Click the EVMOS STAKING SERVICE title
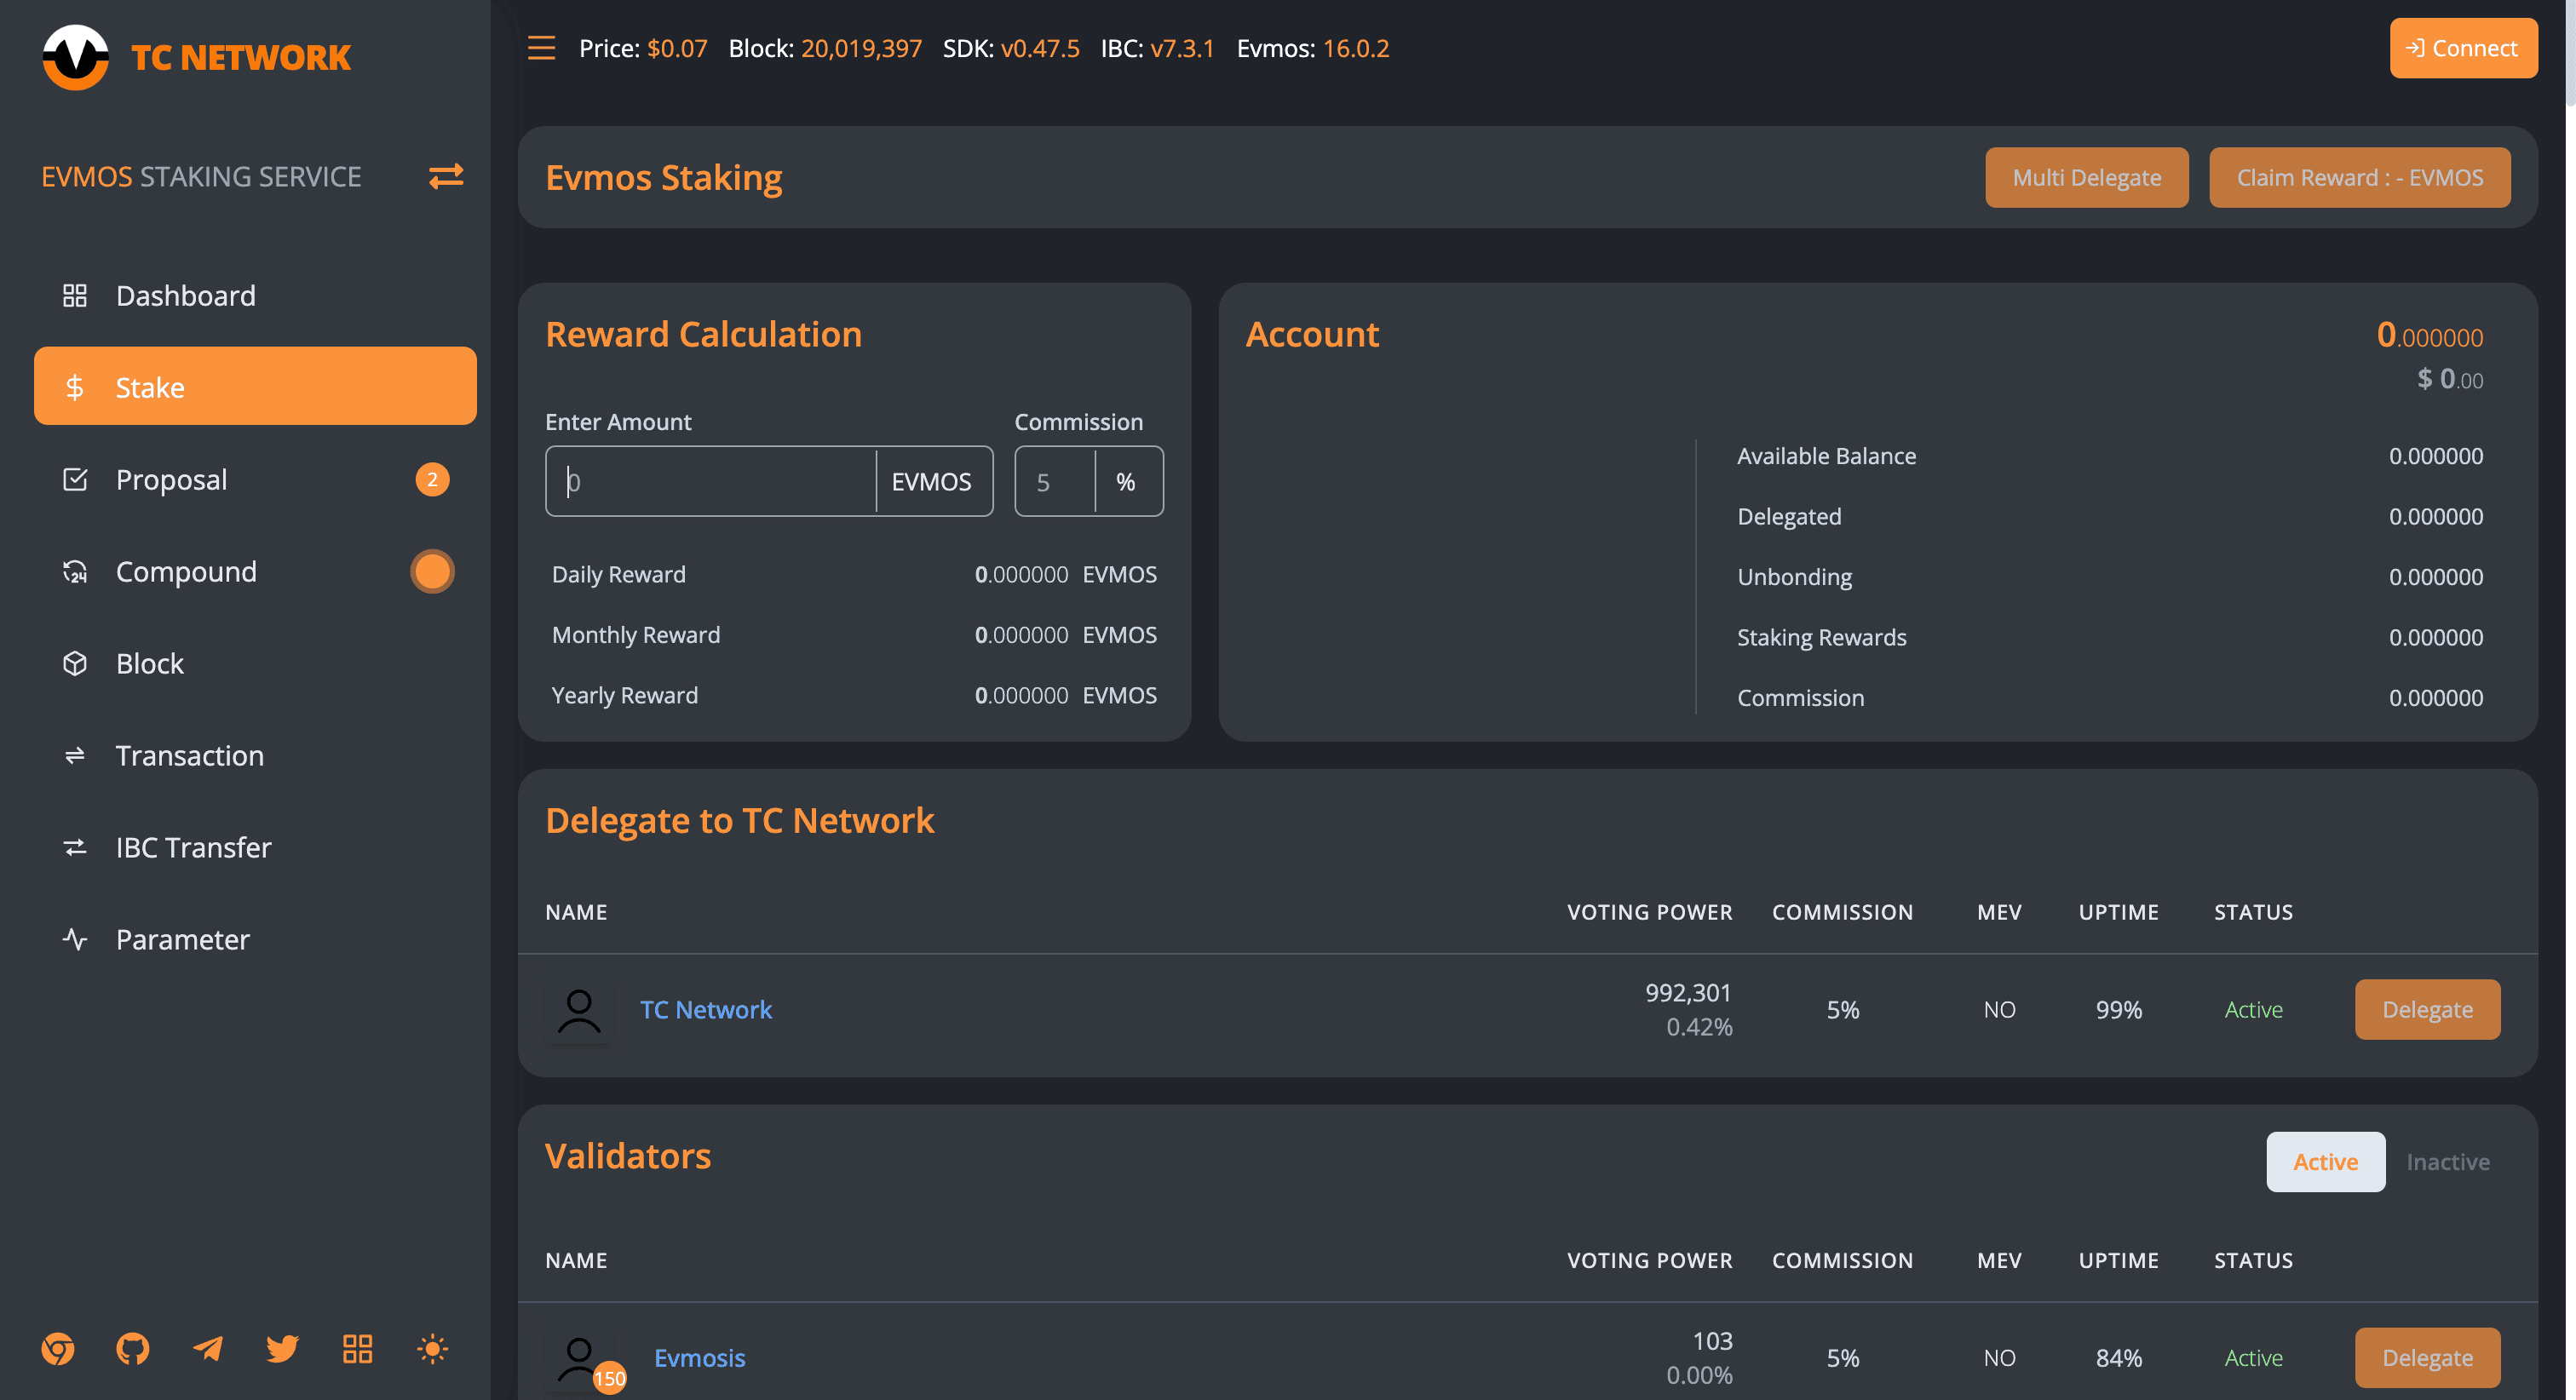 point(201,176)
